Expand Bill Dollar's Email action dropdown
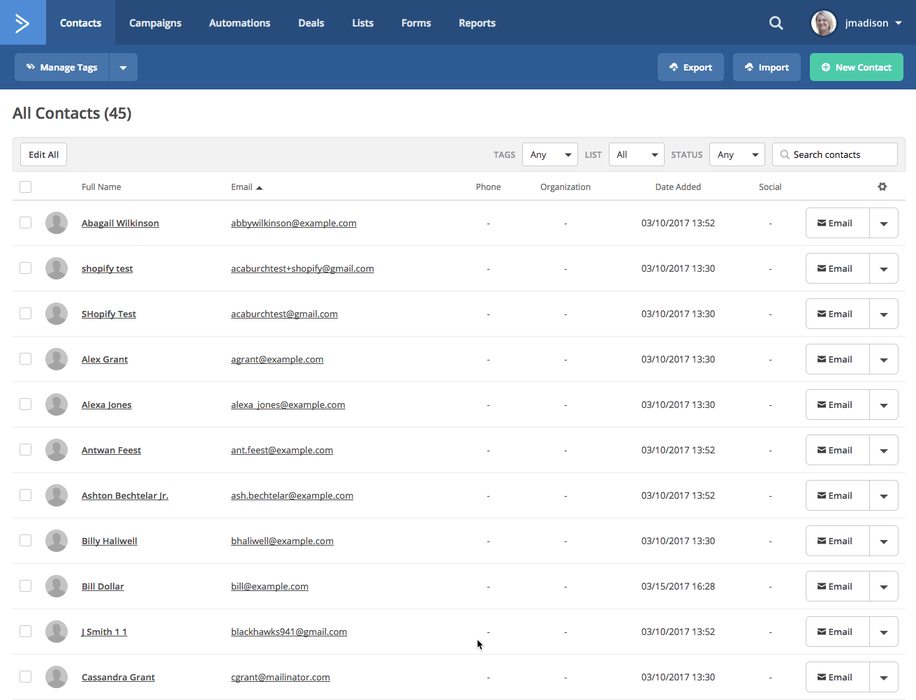The width and height of the screenshot is (916, 700). point(884,587)
